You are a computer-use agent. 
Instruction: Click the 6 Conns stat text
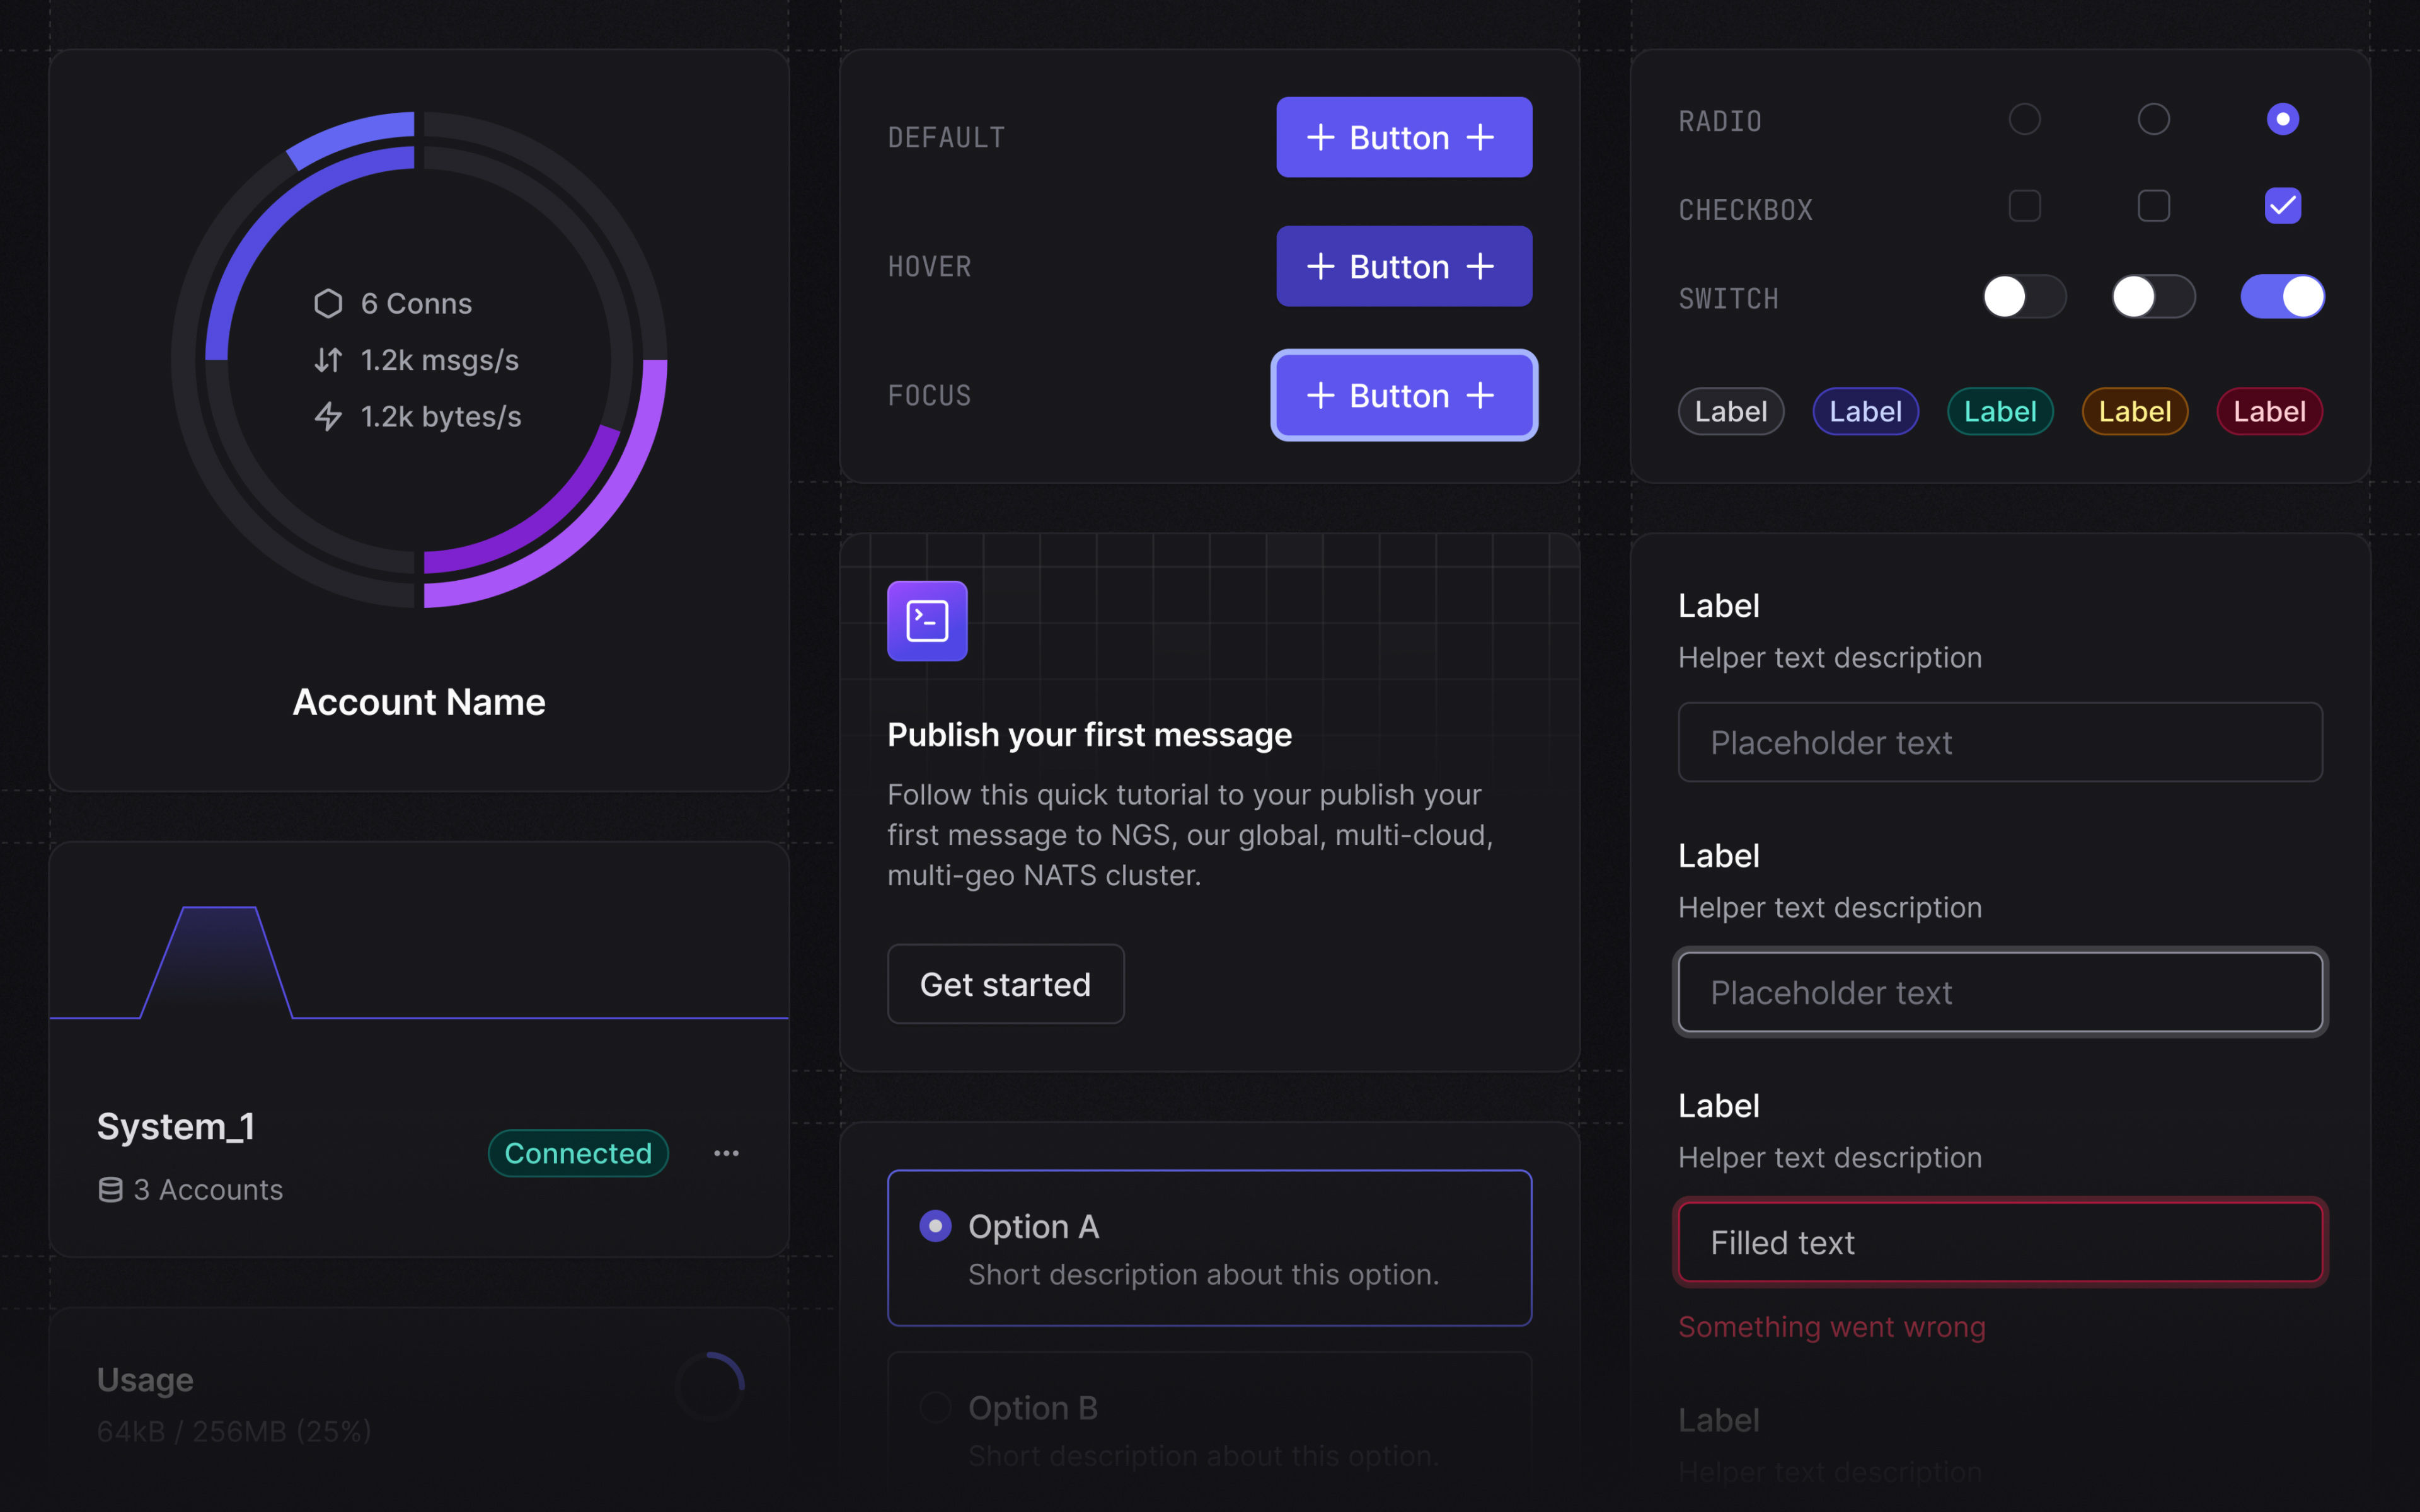[x=416, y=304]
